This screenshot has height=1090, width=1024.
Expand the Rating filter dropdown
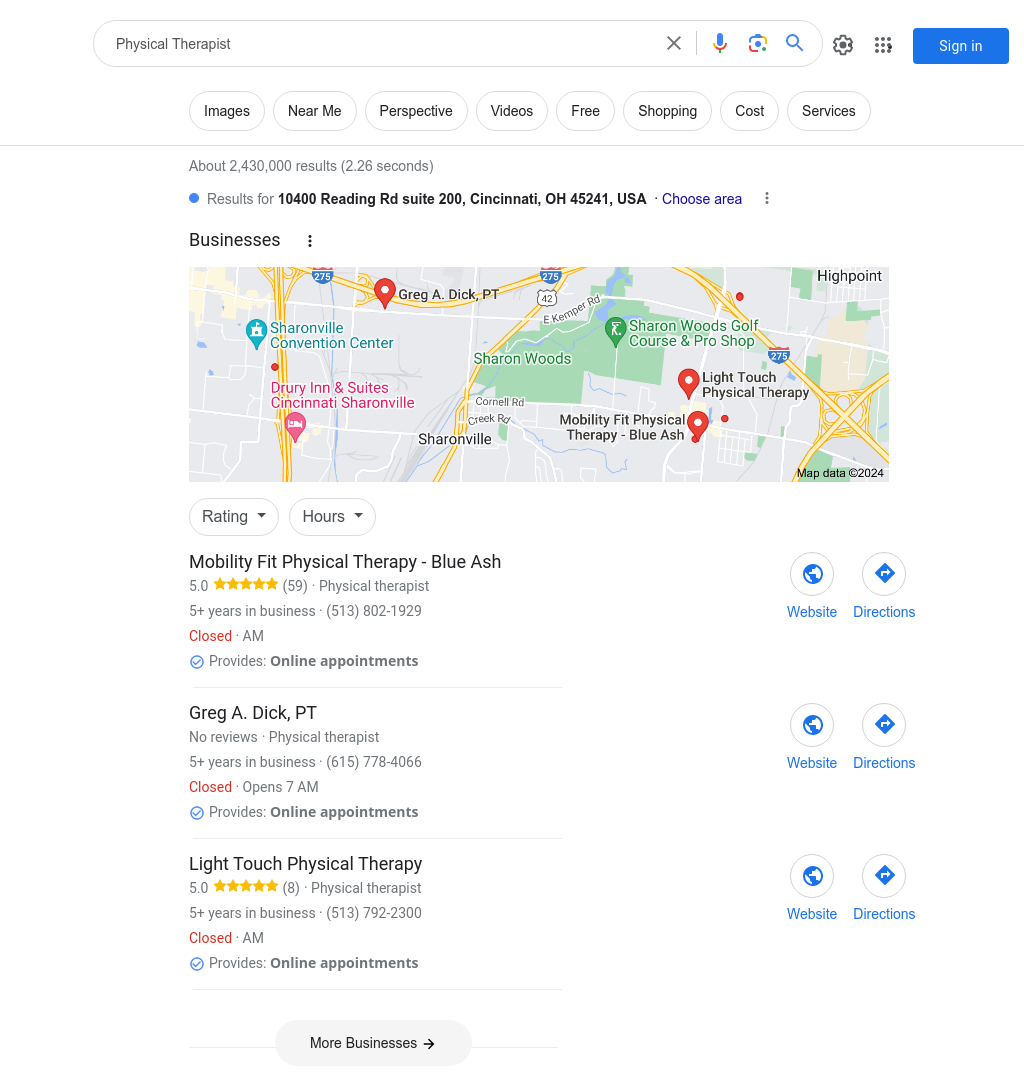pyautogui.click(x=234, y=516)
